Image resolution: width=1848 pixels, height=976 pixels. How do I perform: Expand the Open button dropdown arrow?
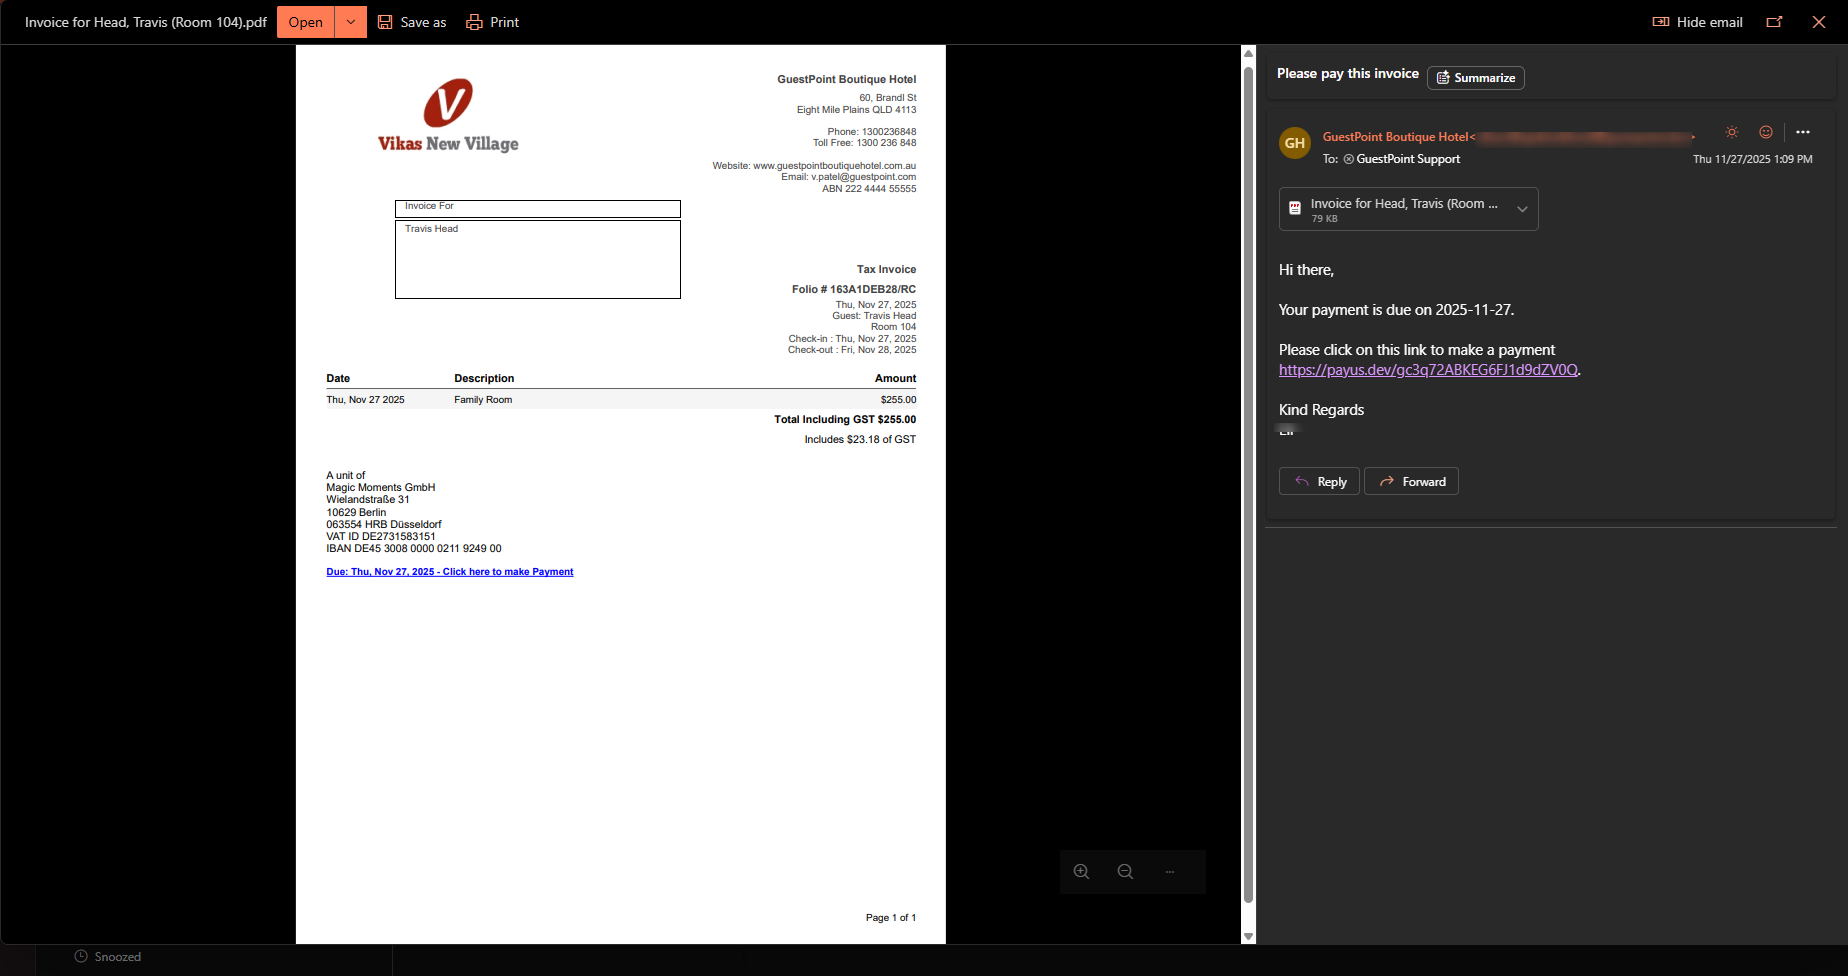click(x=351, y=22)
